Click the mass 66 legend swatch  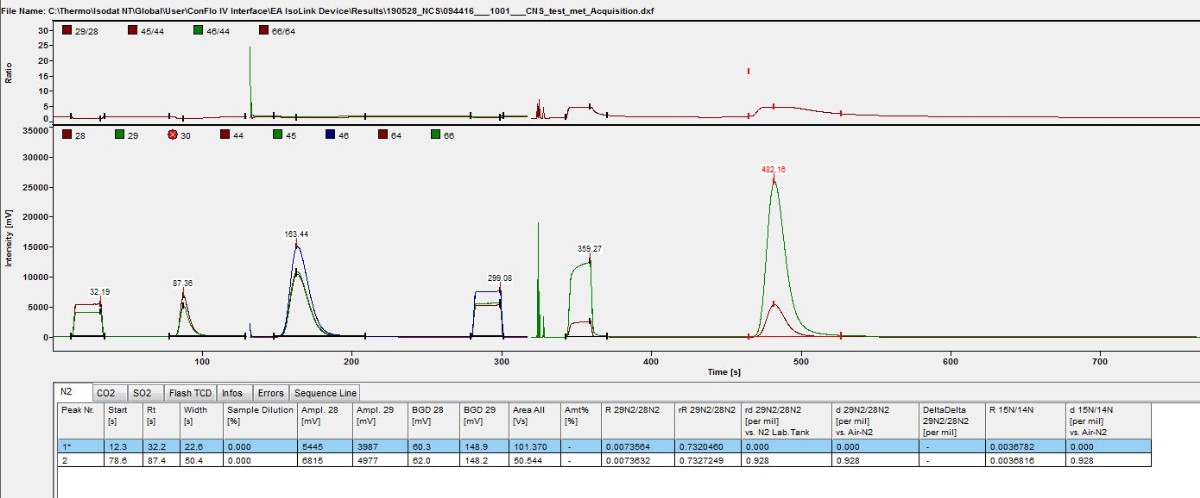point(436,134)
